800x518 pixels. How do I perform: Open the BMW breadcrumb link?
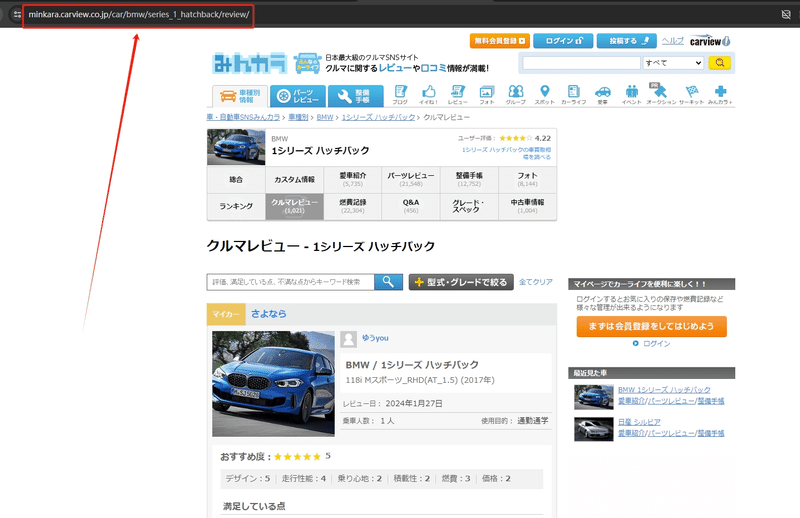pyautogui.click(x=324, y=117)
